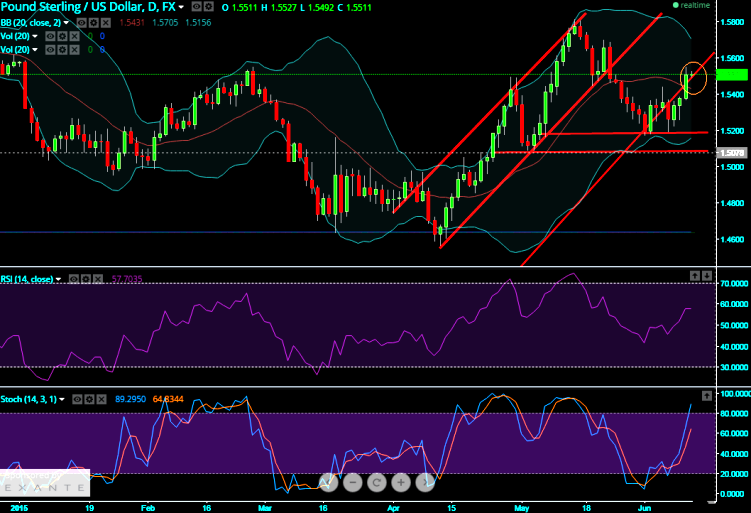Viewport: 751px width, 513px height.
Task: Click the 1.5078 gray price label on the axis
Action: (x=732, y=153)
